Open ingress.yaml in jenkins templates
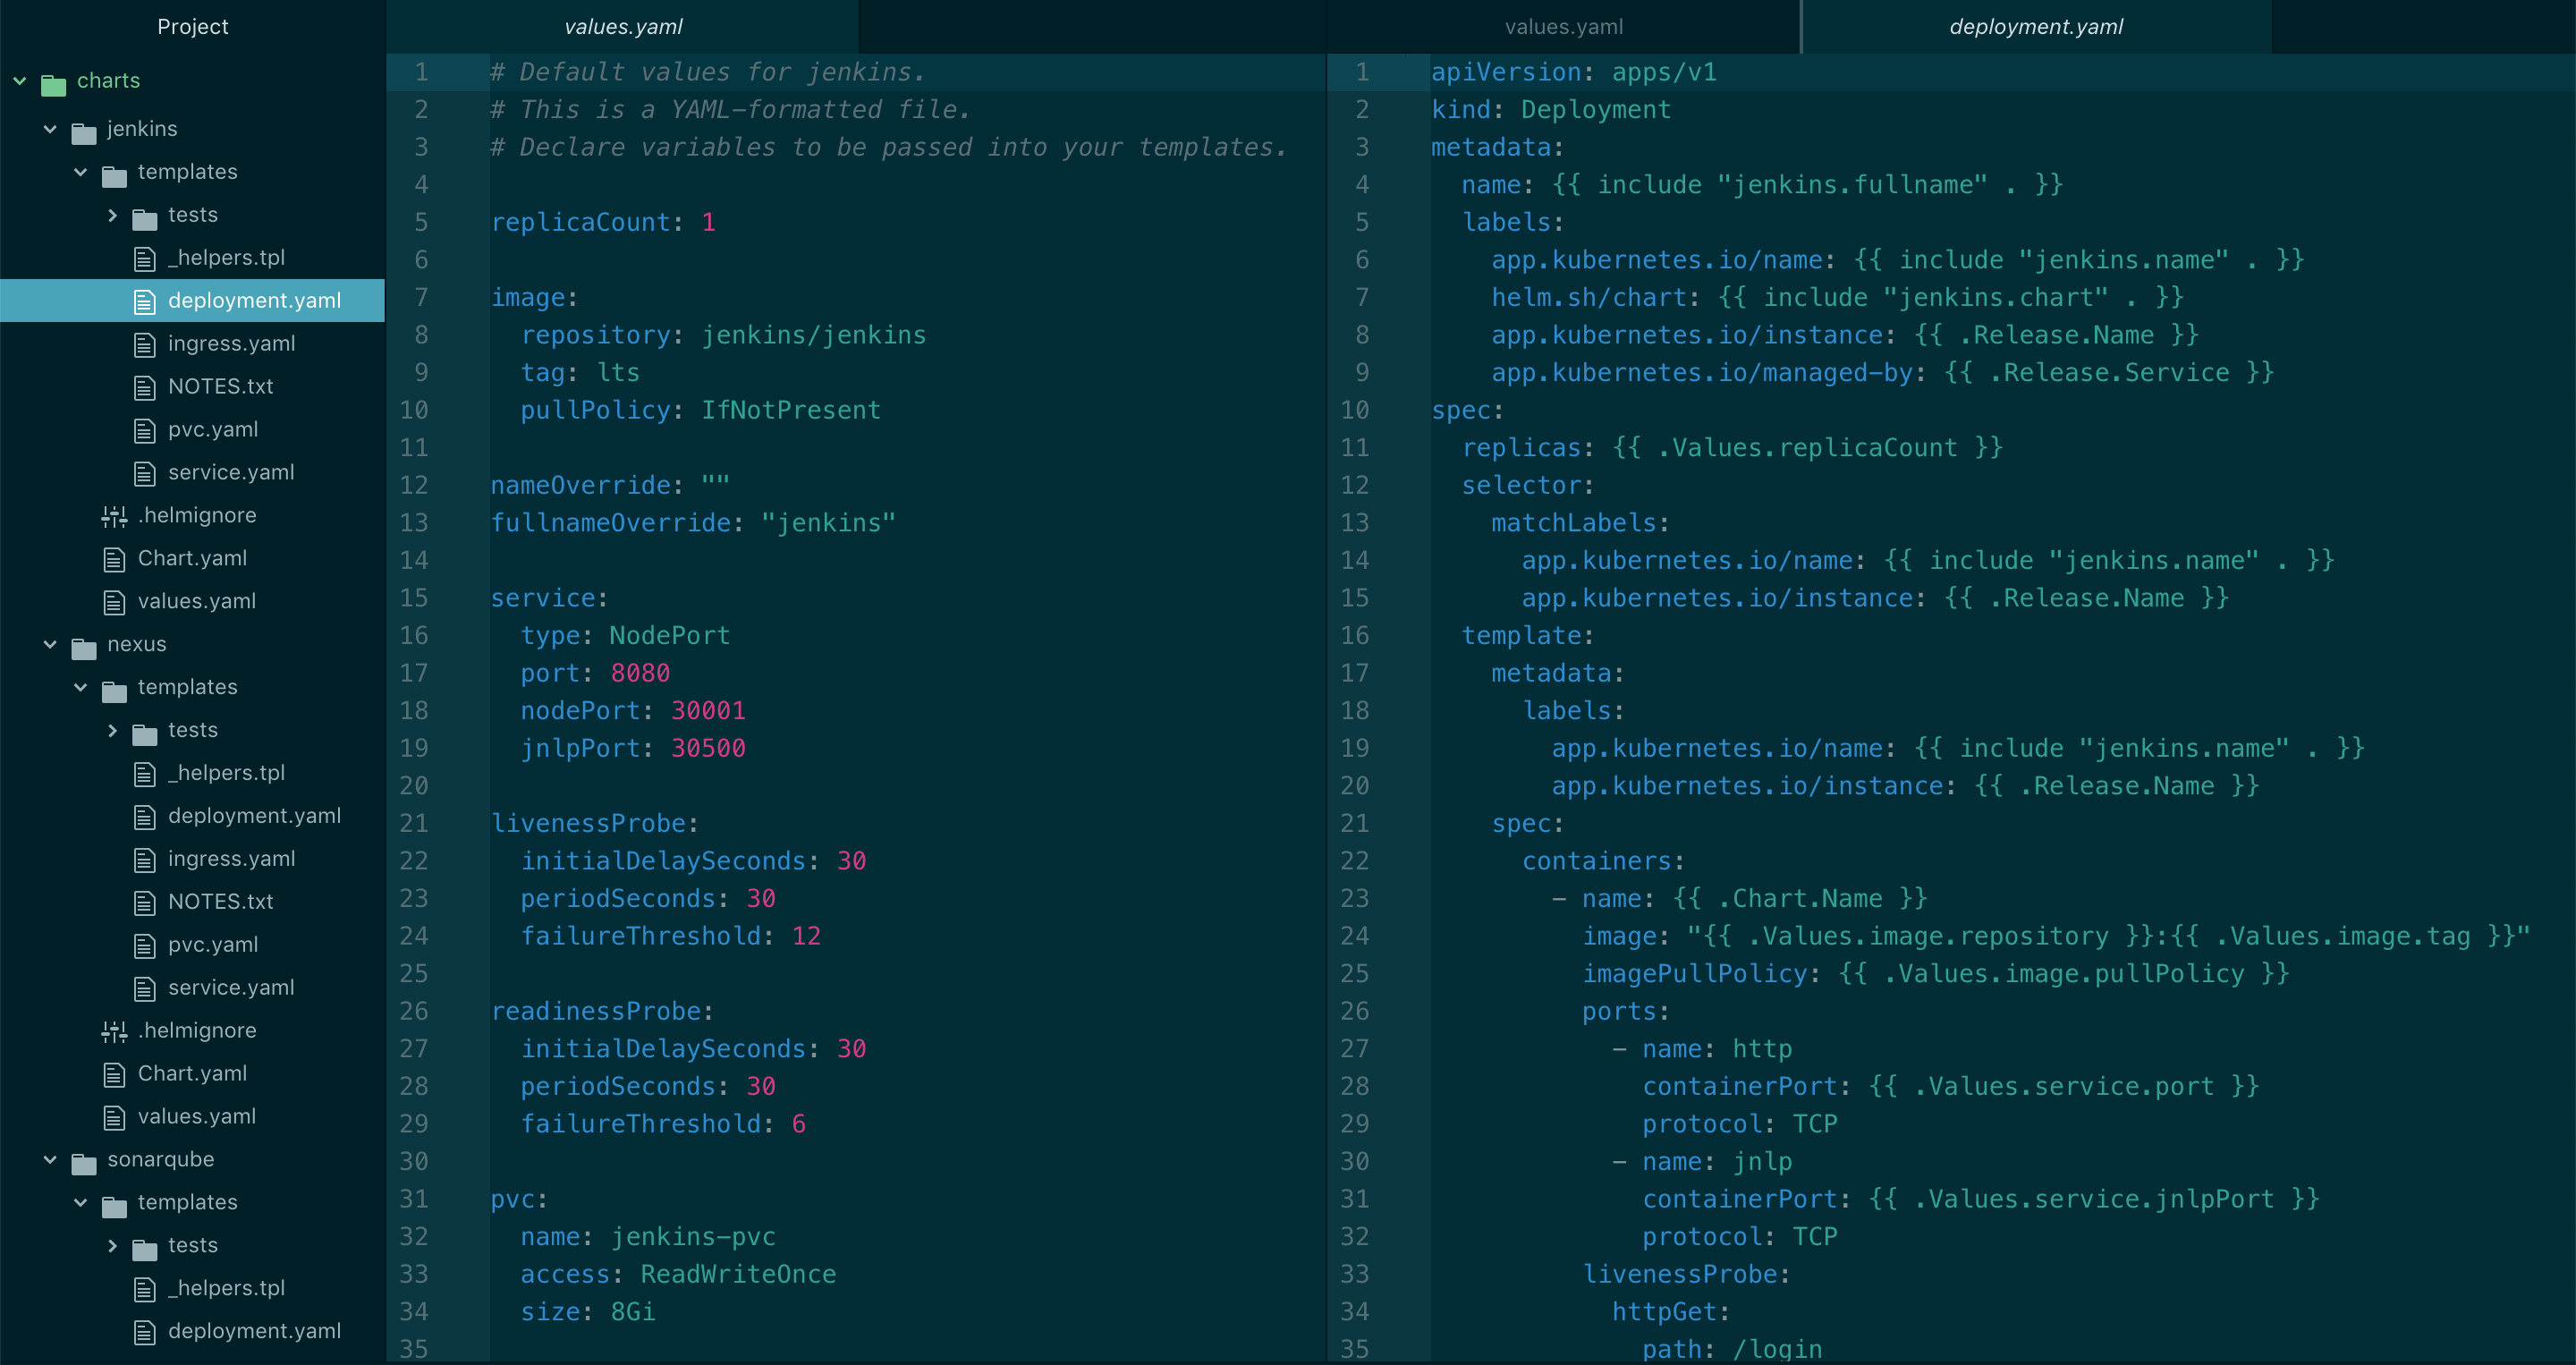 point(228,343)
